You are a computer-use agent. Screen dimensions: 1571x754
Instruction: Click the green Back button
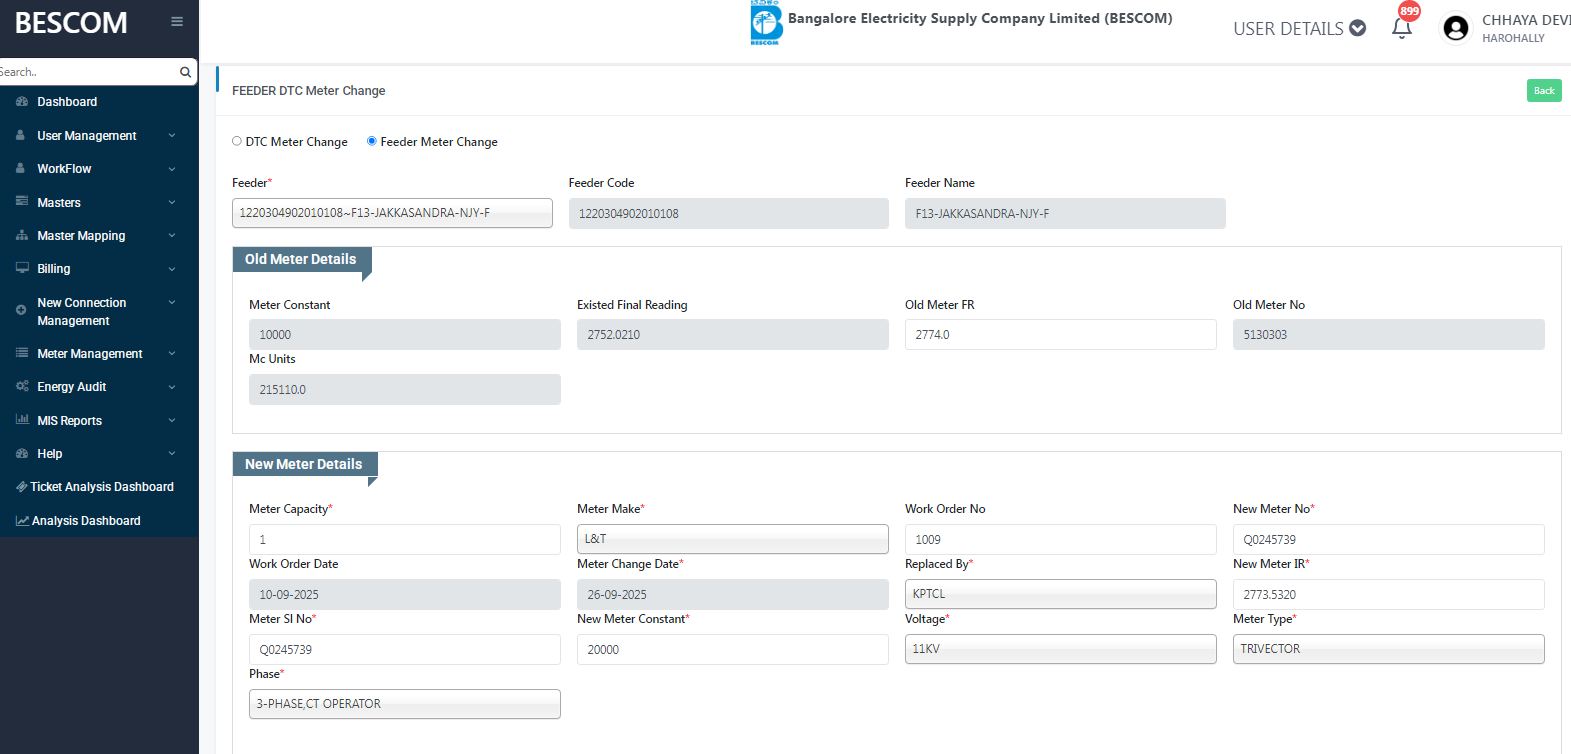point(1544,90)
